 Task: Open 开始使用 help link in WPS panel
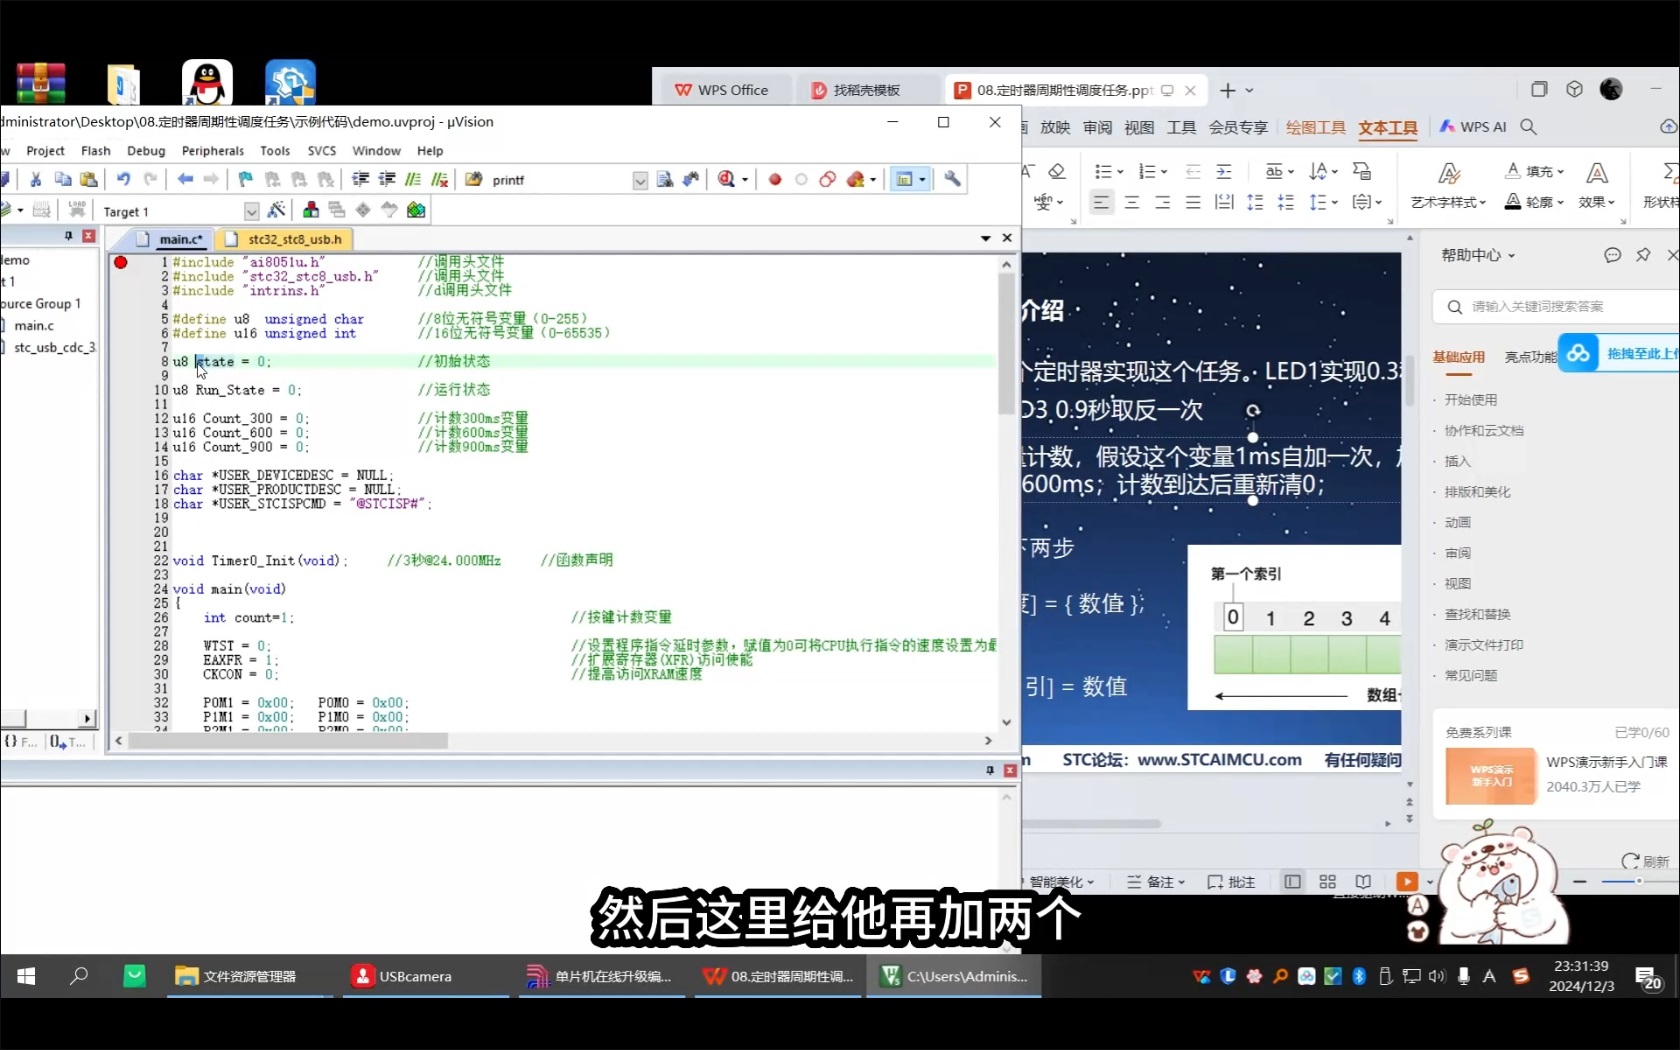[x=1470, y=400]
